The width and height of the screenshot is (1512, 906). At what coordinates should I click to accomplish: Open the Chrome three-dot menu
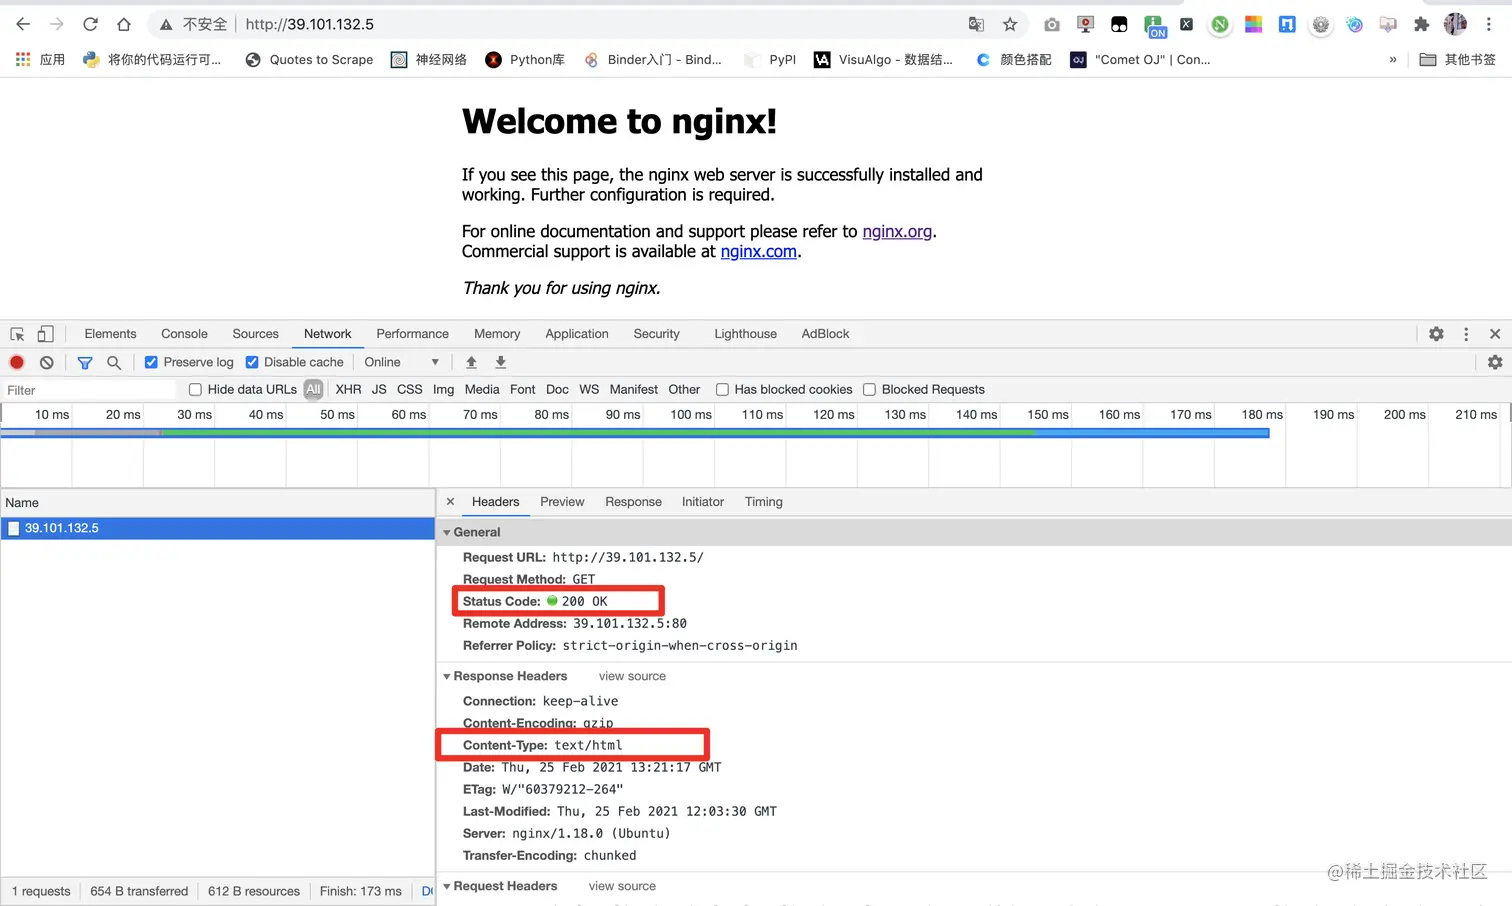(x=1489, y=24)
